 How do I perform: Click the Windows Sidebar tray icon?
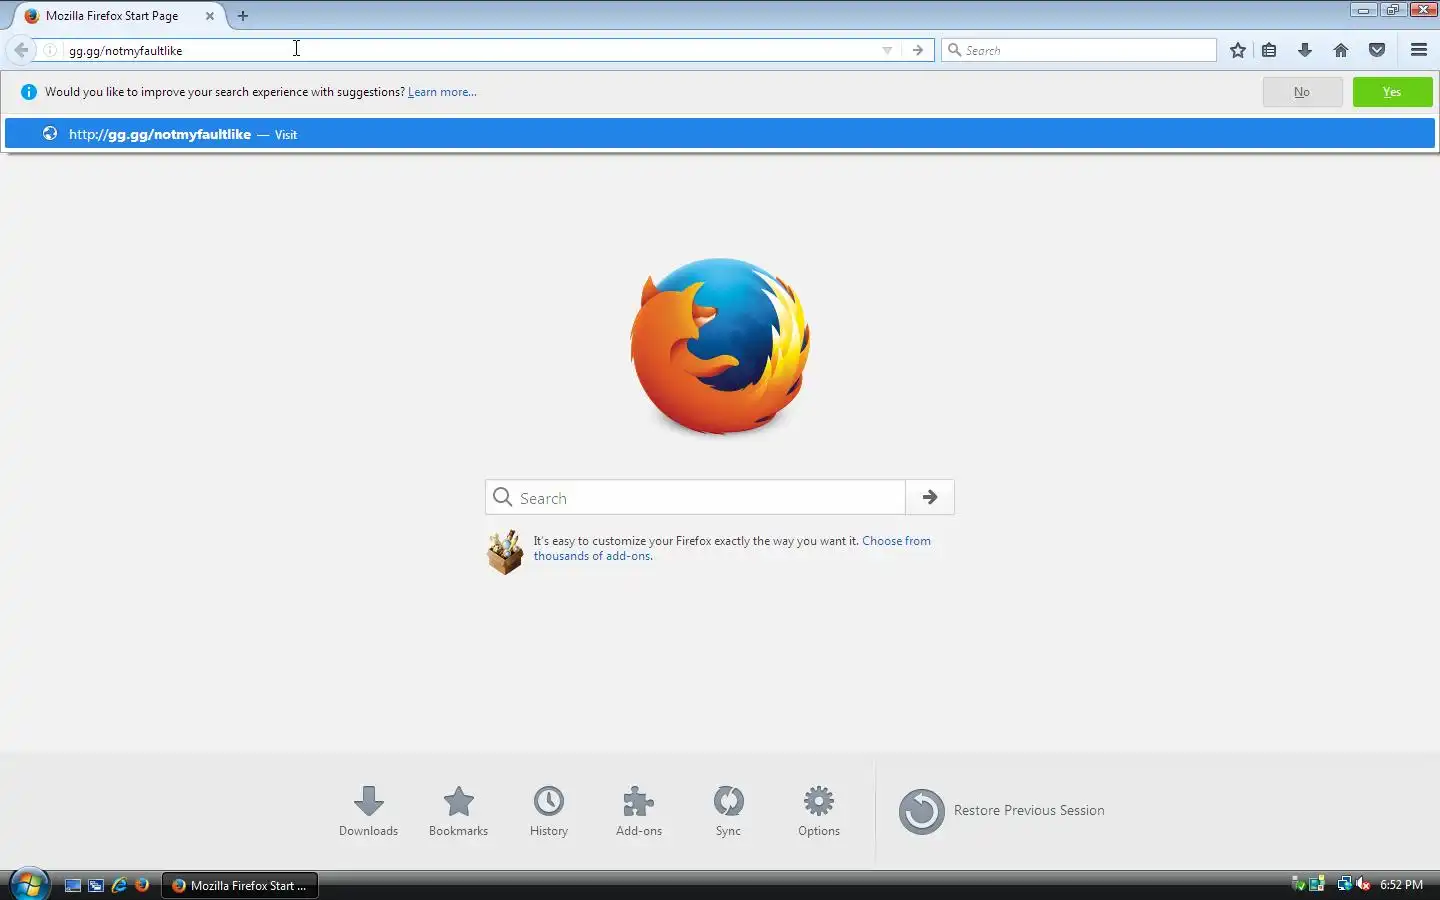tap(1317, 884)
